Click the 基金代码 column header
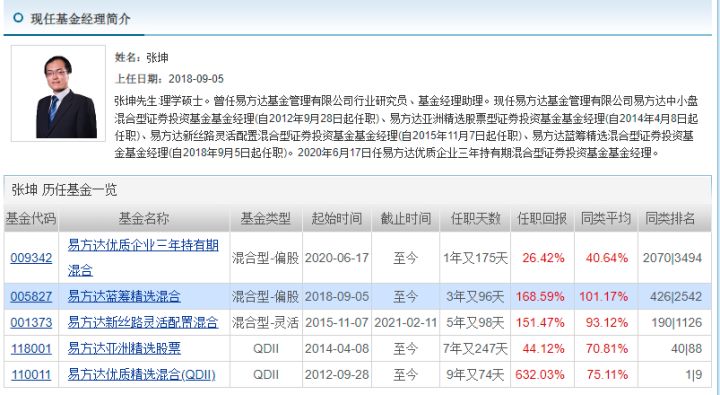This screenshot has height=395, width=720. (31, 218)
